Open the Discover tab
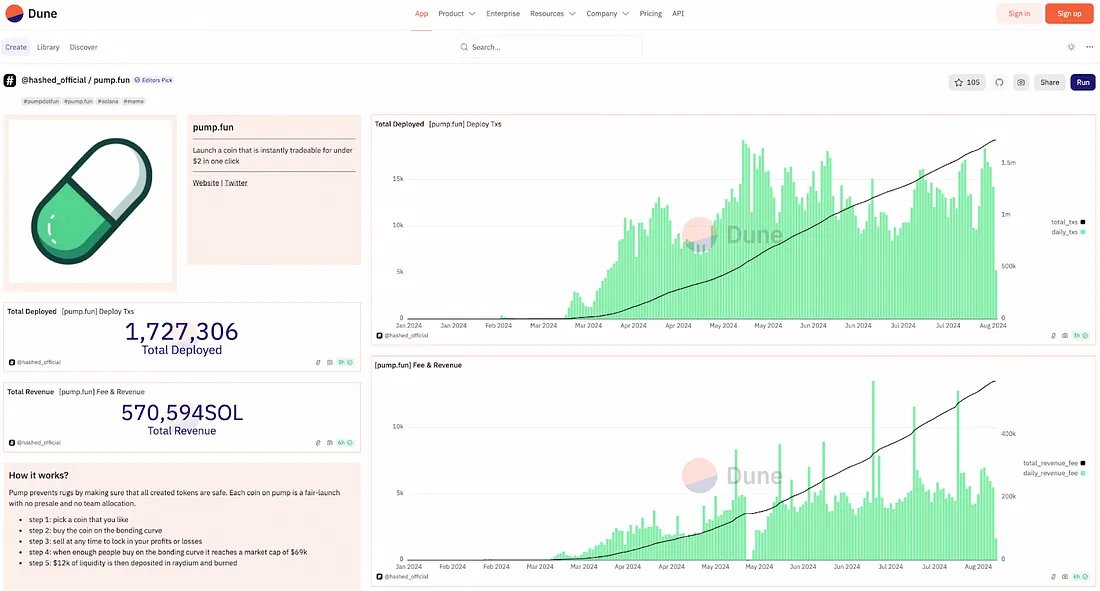The image size is (1100, 591). click(x=84, y=47)
